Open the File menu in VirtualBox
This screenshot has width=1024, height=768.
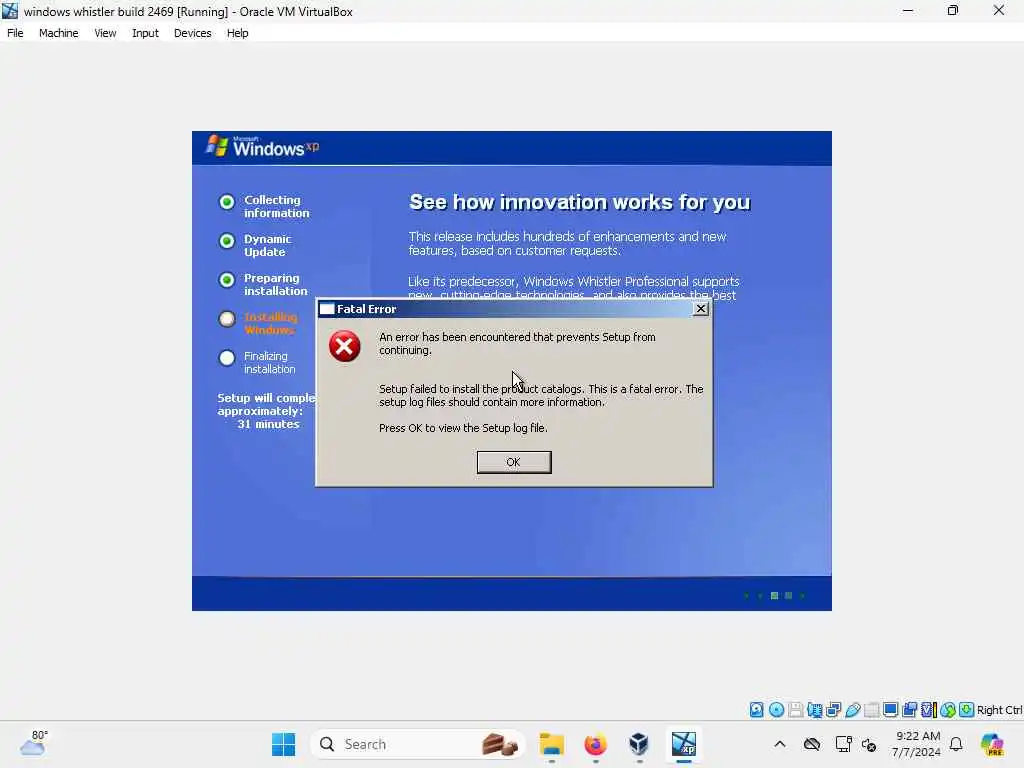pos(15,33)
